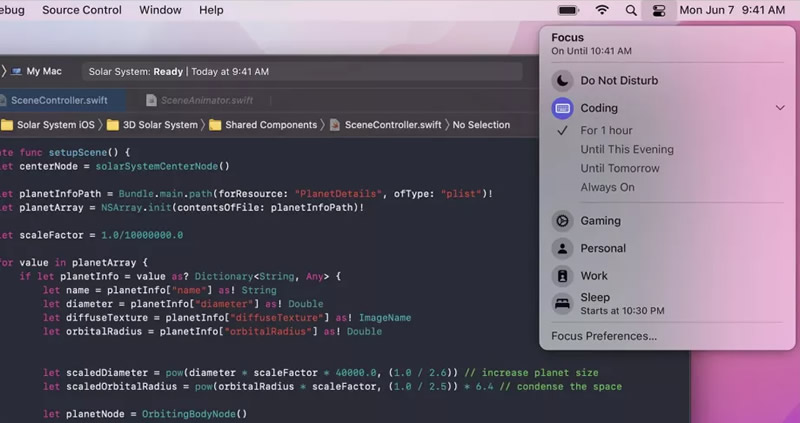The height and width of the screenshot is (423, 800).
Task: Click Solar System Ready status field
Action: (302, 71)
